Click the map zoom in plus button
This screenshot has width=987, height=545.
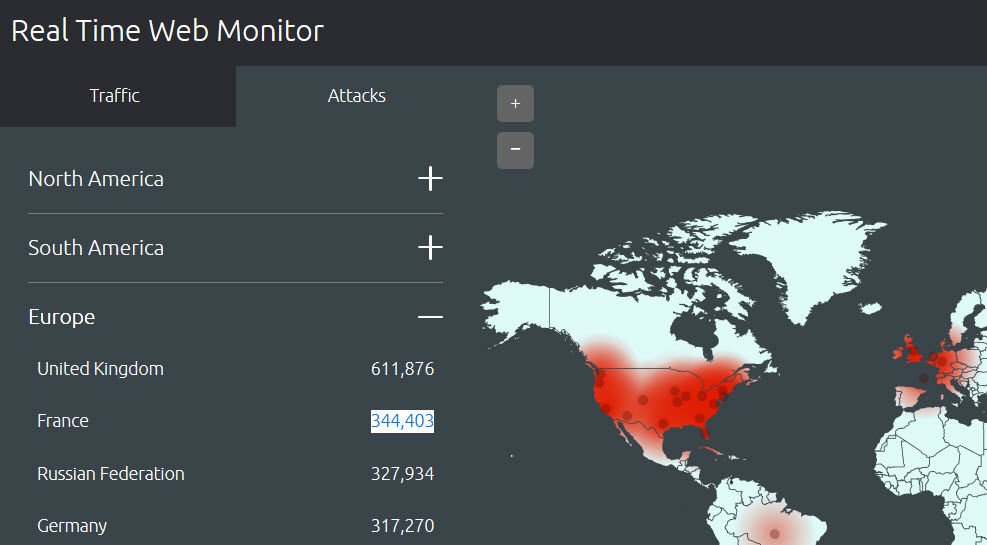[x=515, y=104]
